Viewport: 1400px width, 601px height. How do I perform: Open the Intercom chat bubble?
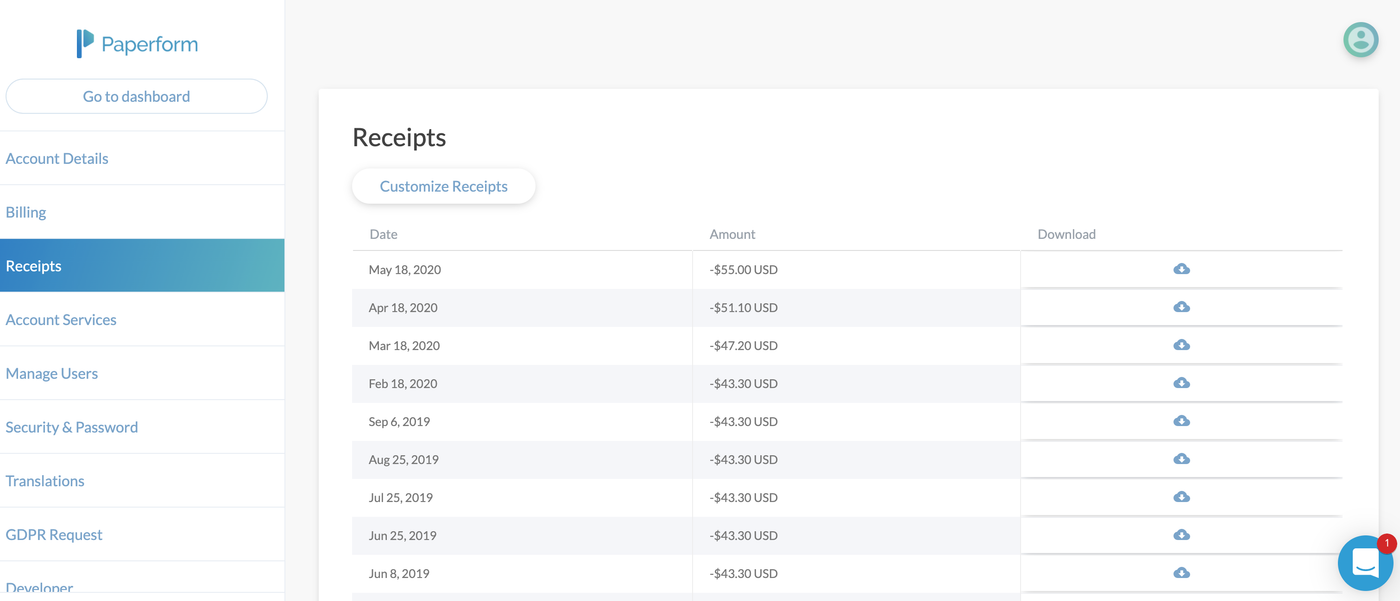pos(1365,563)
